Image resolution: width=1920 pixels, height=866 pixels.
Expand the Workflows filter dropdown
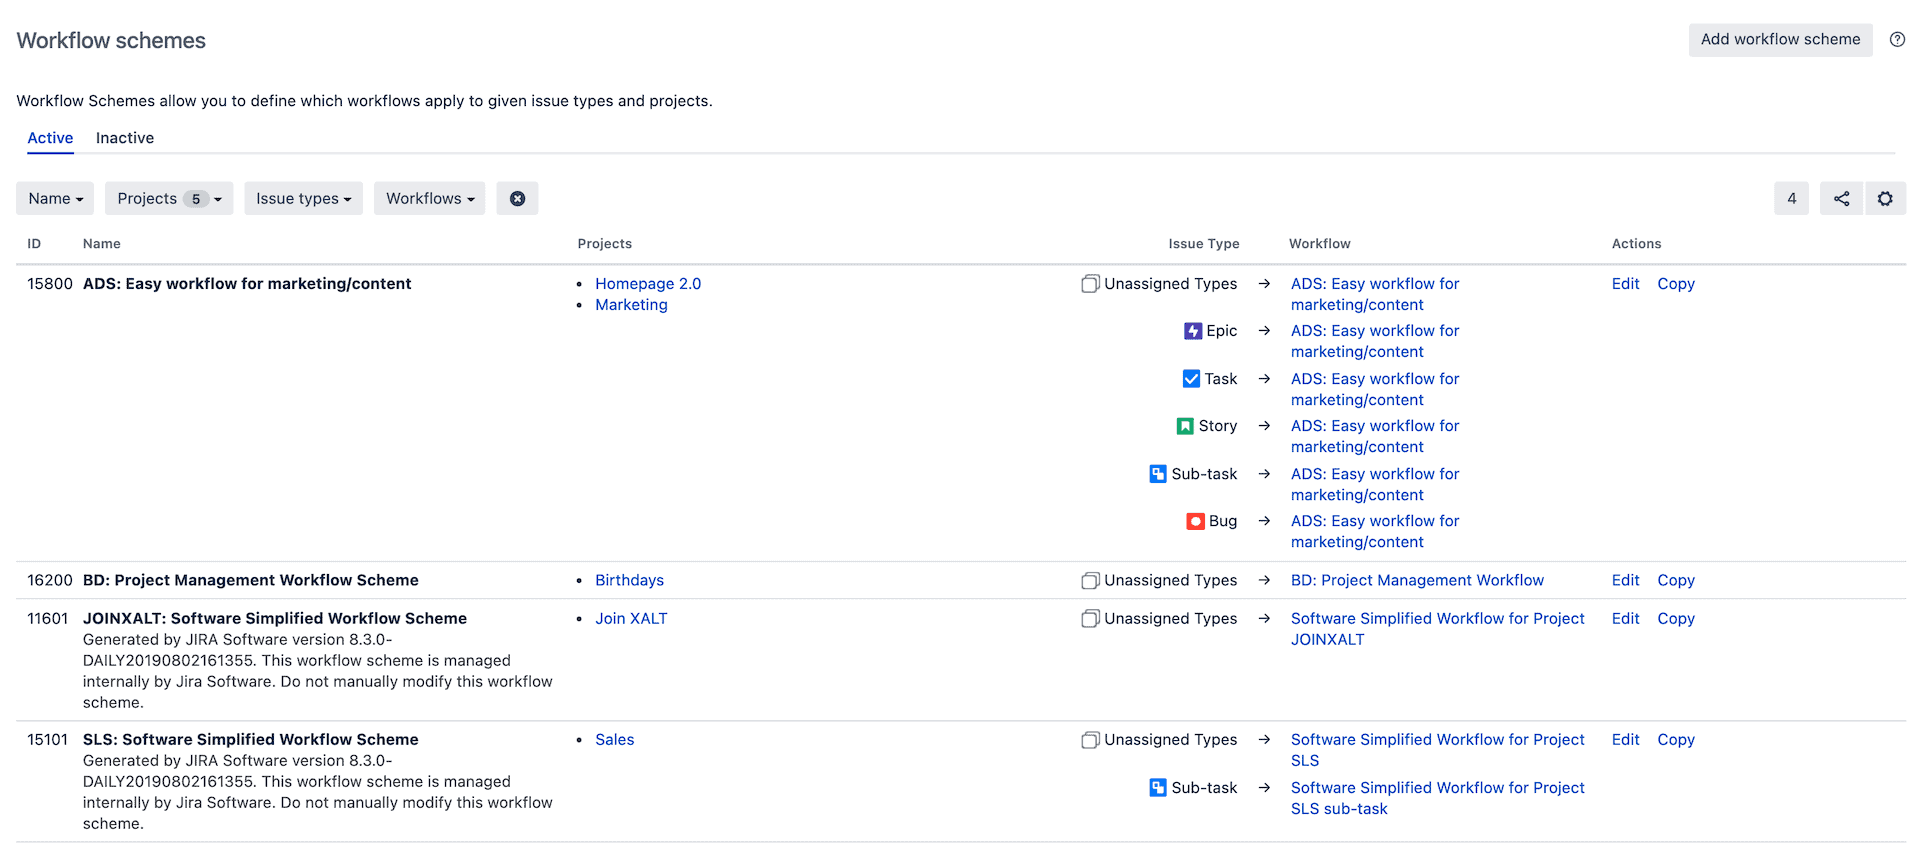pos(430,198)
